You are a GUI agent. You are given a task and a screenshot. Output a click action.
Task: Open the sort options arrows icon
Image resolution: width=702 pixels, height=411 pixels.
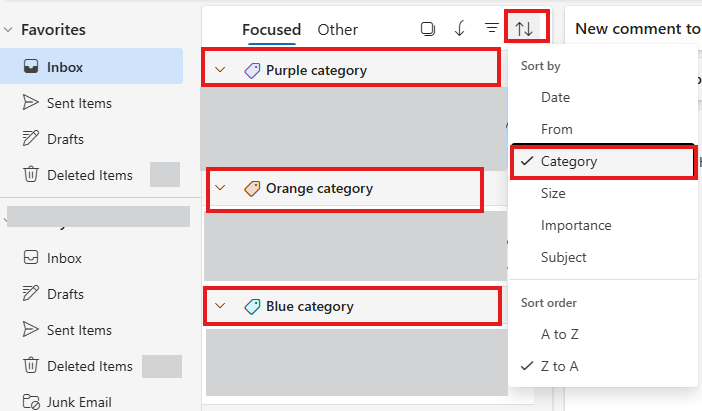click(524, 29)
